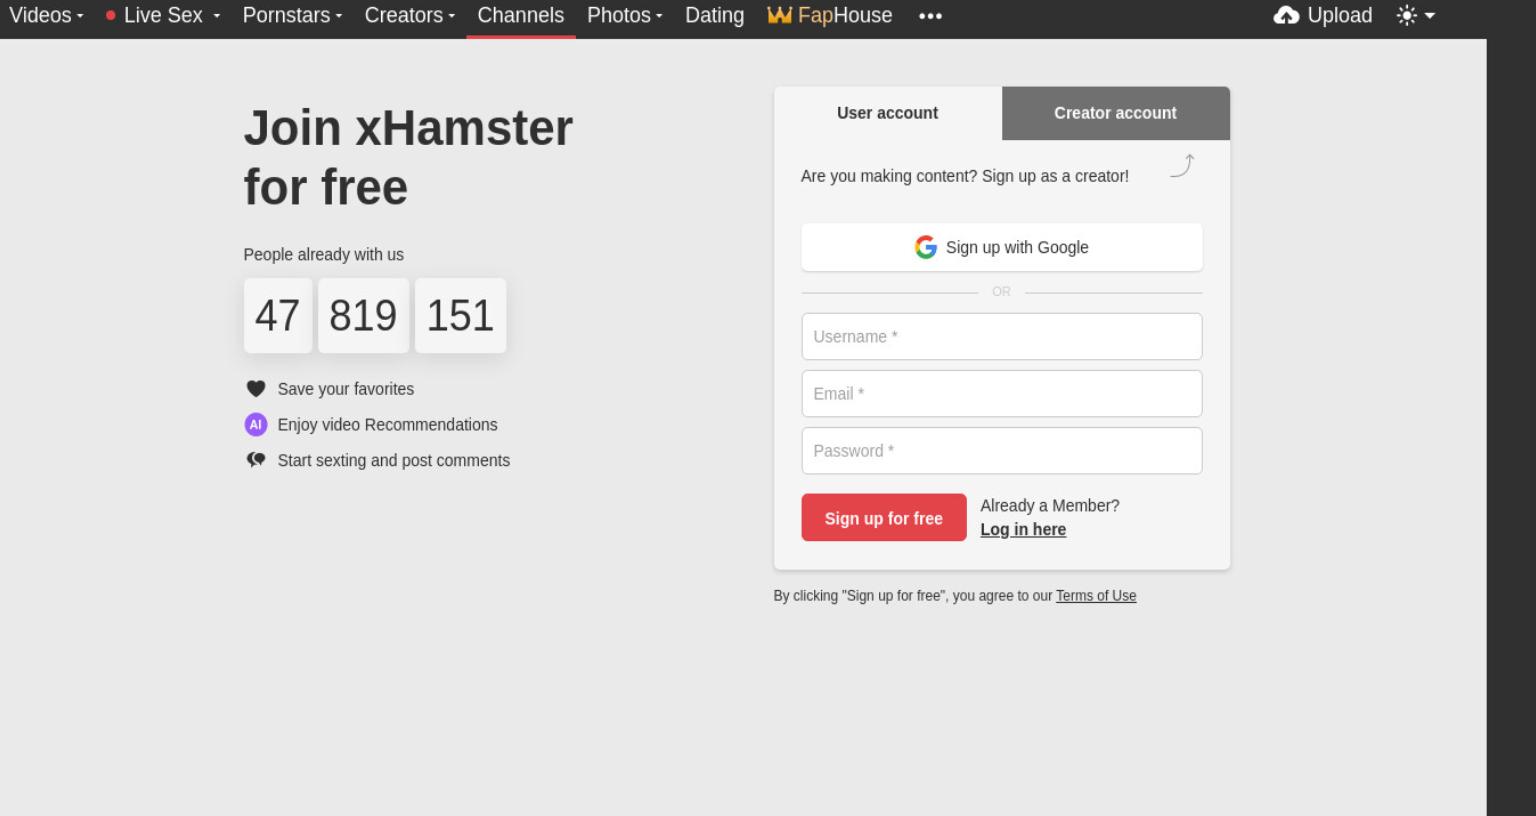Click 'Save your favorites' text
The width and height of the screenshot is (1536, 816).
coord(345,389)
